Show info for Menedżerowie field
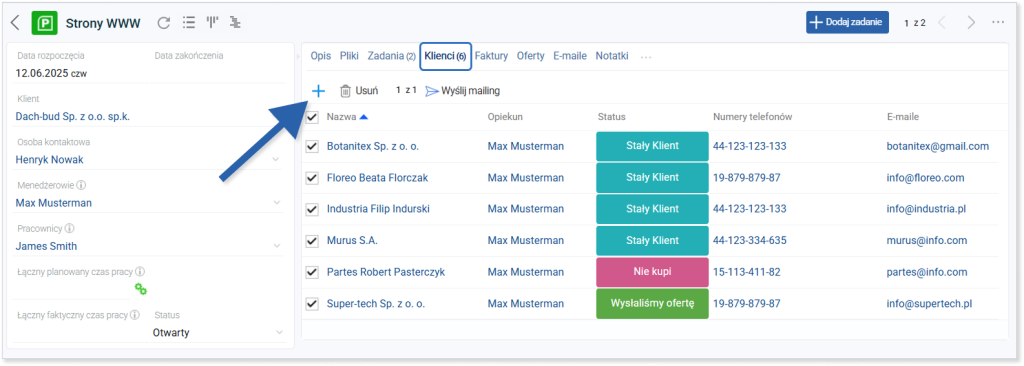The image size is (1024, 366). click(x=81, y=185)
